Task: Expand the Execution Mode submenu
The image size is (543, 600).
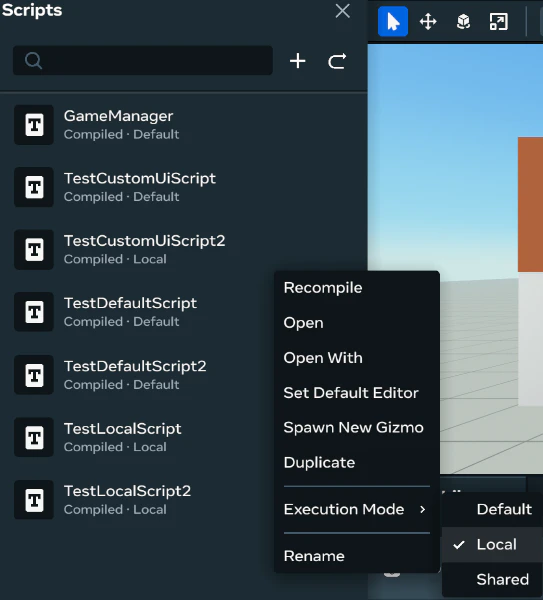Action: (357, 509)
